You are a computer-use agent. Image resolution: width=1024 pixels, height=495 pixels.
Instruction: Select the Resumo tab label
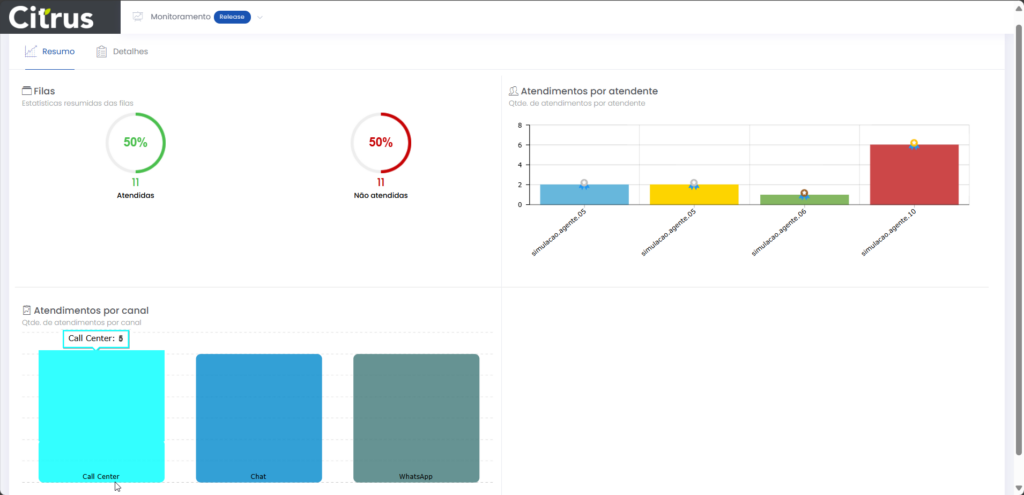point(58,51)
